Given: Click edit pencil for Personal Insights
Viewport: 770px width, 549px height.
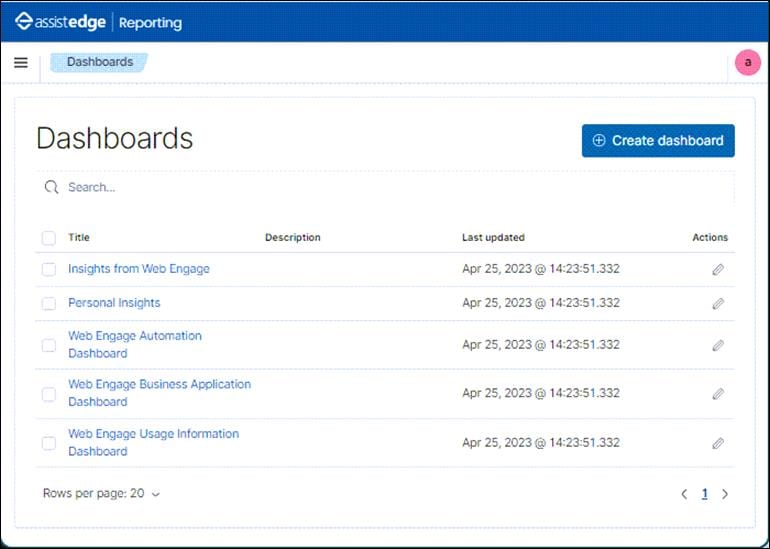Looking at the screenshot, I should (x=717, y=303).
